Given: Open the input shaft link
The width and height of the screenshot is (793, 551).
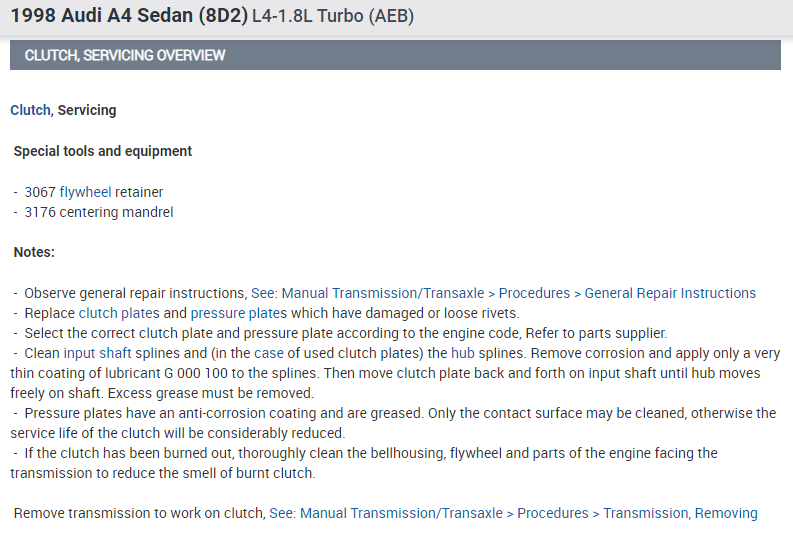Looking at the screenshot, I should [96, 353].
